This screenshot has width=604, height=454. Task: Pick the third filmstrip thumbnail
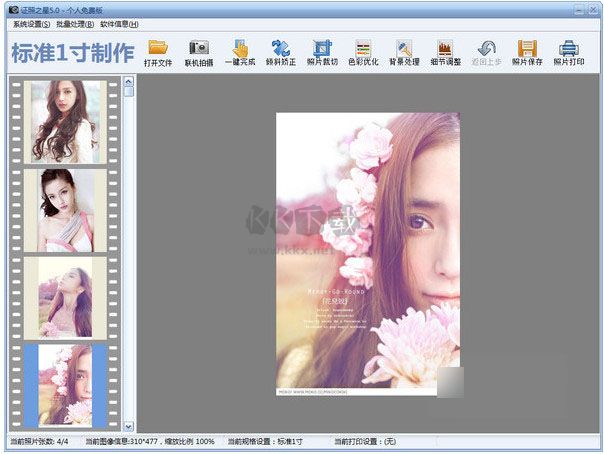(x=65, y=297)
